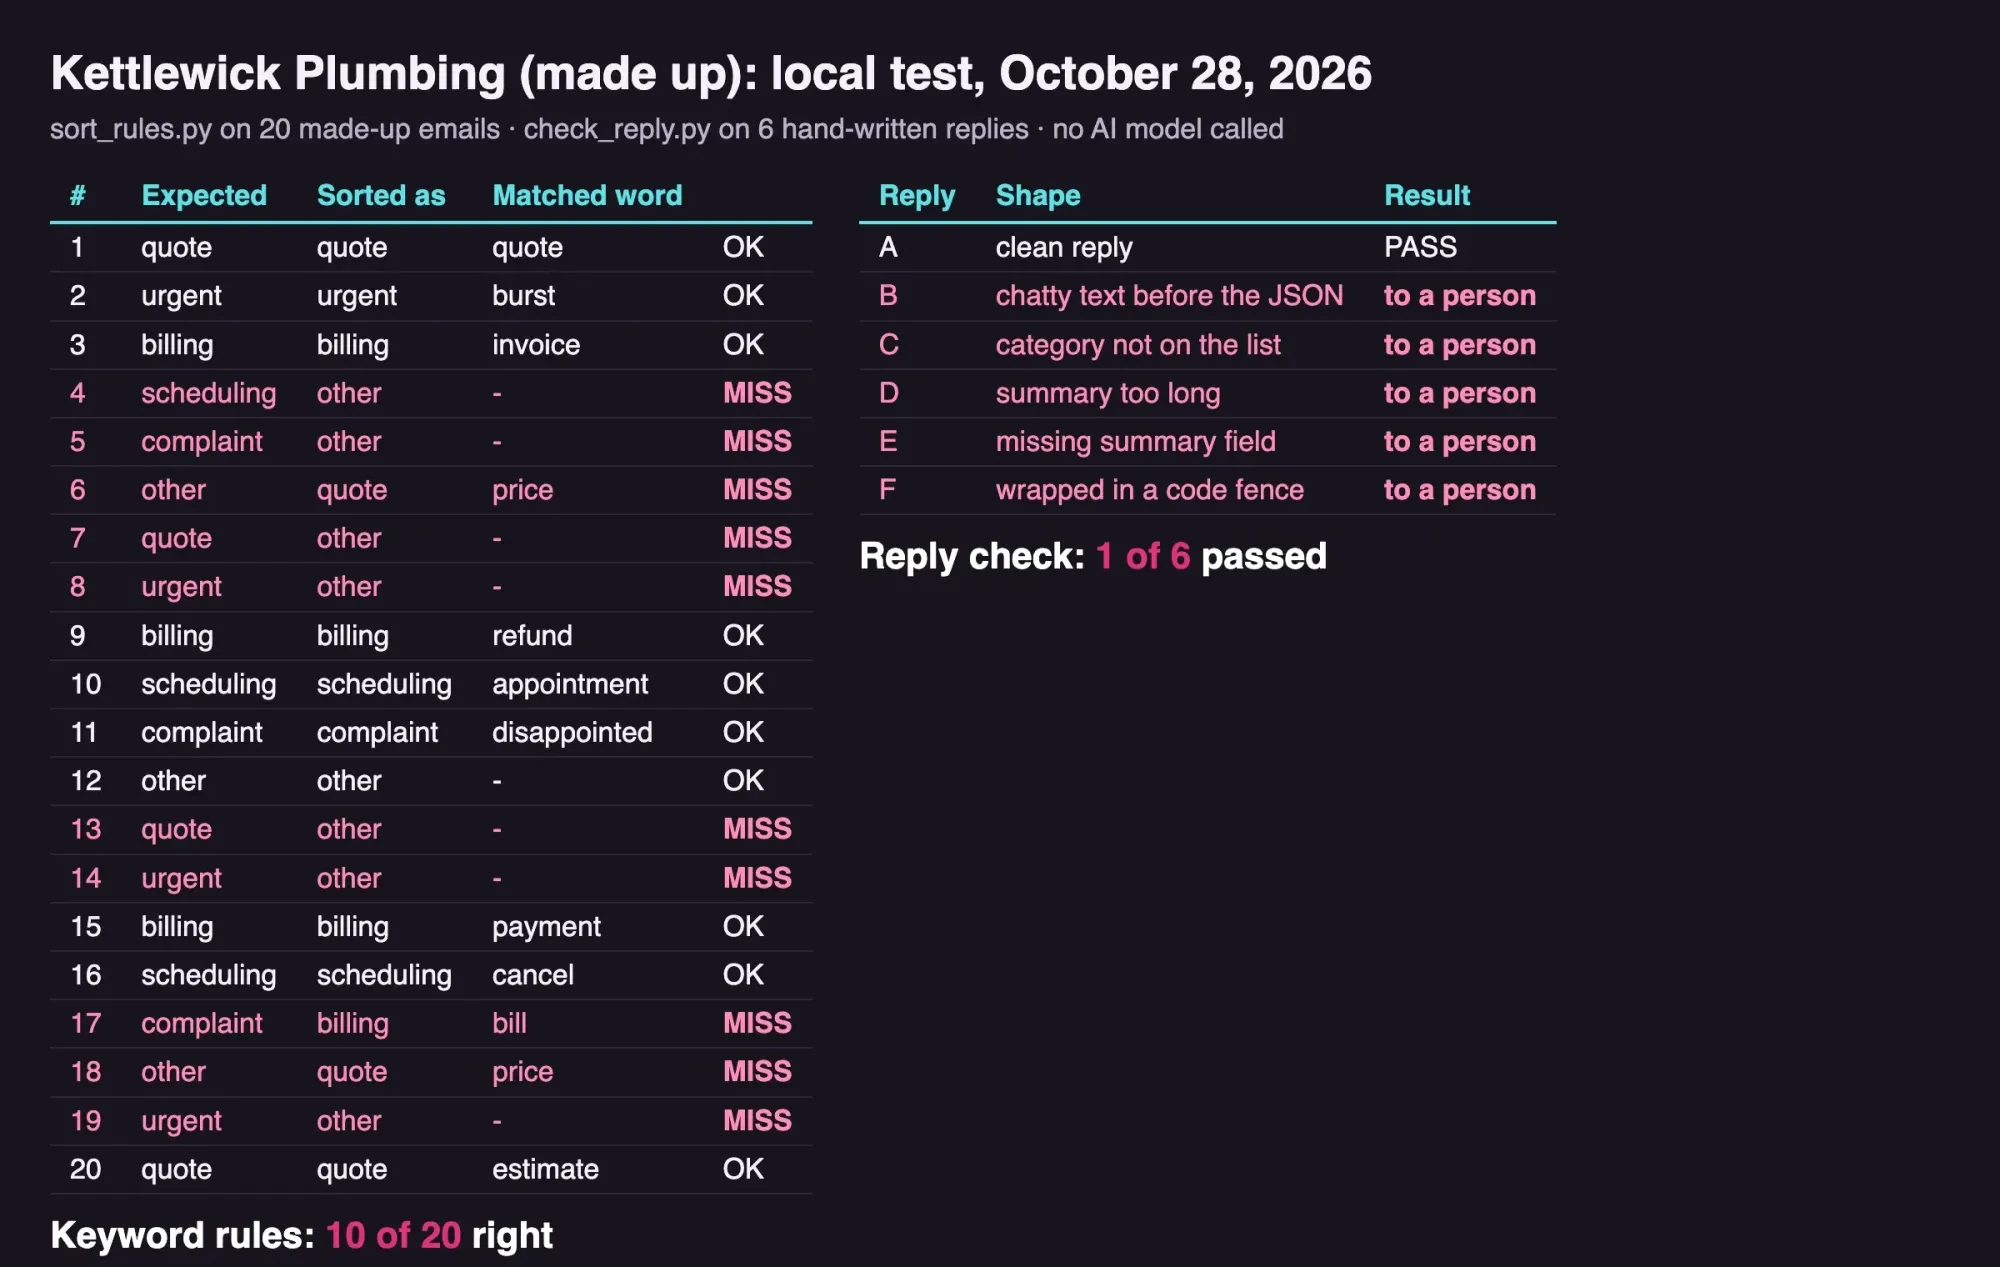Select the matched word 'burst' in row 2
The image size is (2000, 1267).
[523, 296]
